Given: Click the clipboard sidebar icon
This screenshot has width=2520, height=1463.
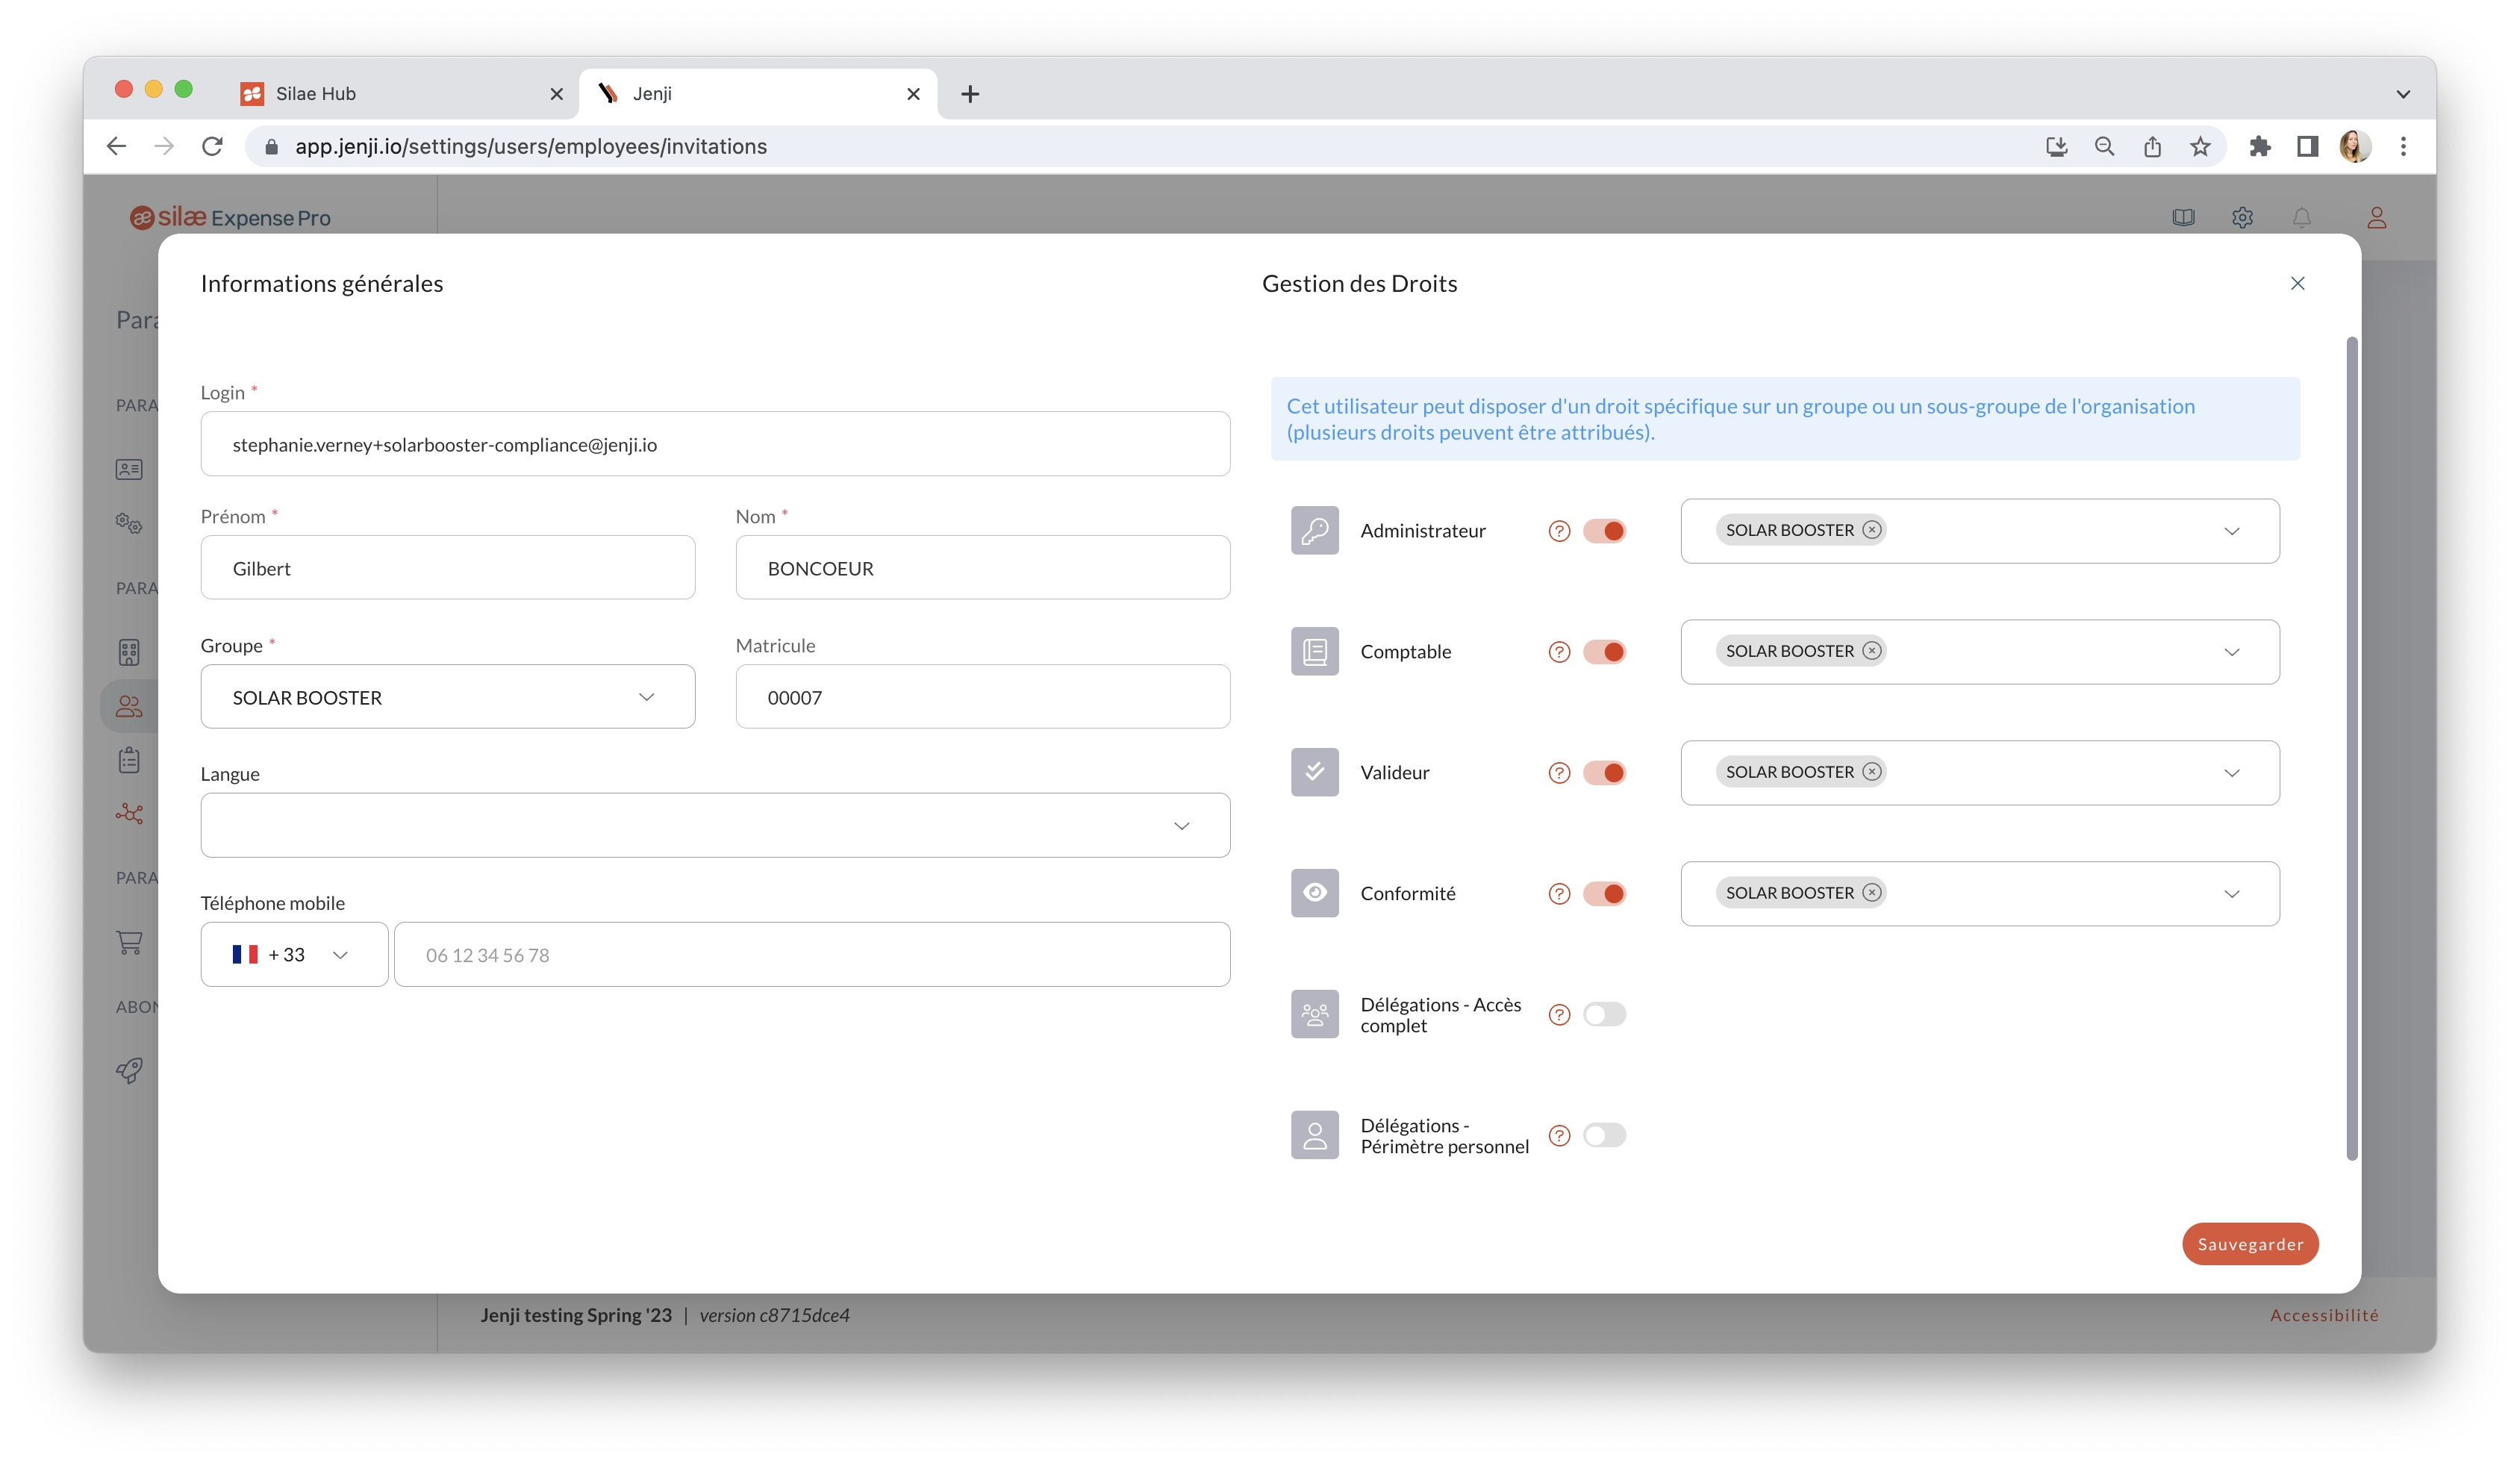Looking at the screenshot, I should (129, 760).
